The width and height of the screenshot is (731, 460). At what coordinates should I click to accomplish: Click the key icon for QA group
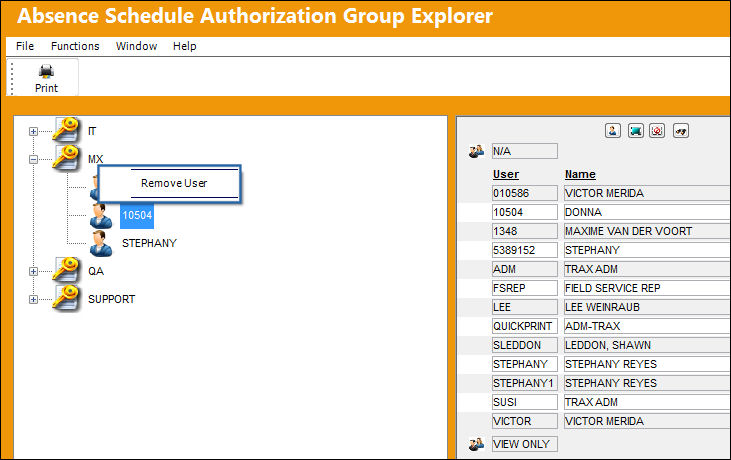pyautogui.click(x=67, y=269)
